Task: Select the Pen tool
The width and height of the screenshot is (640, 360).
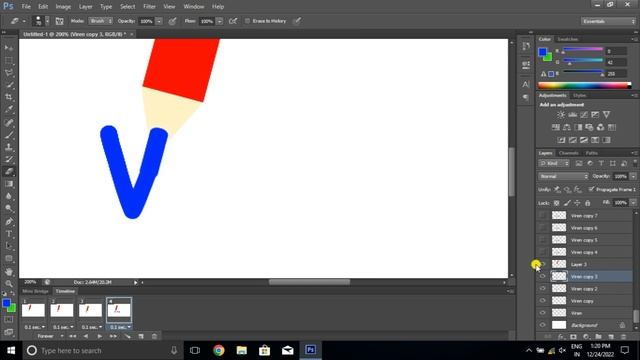Action: pos(9,222)
